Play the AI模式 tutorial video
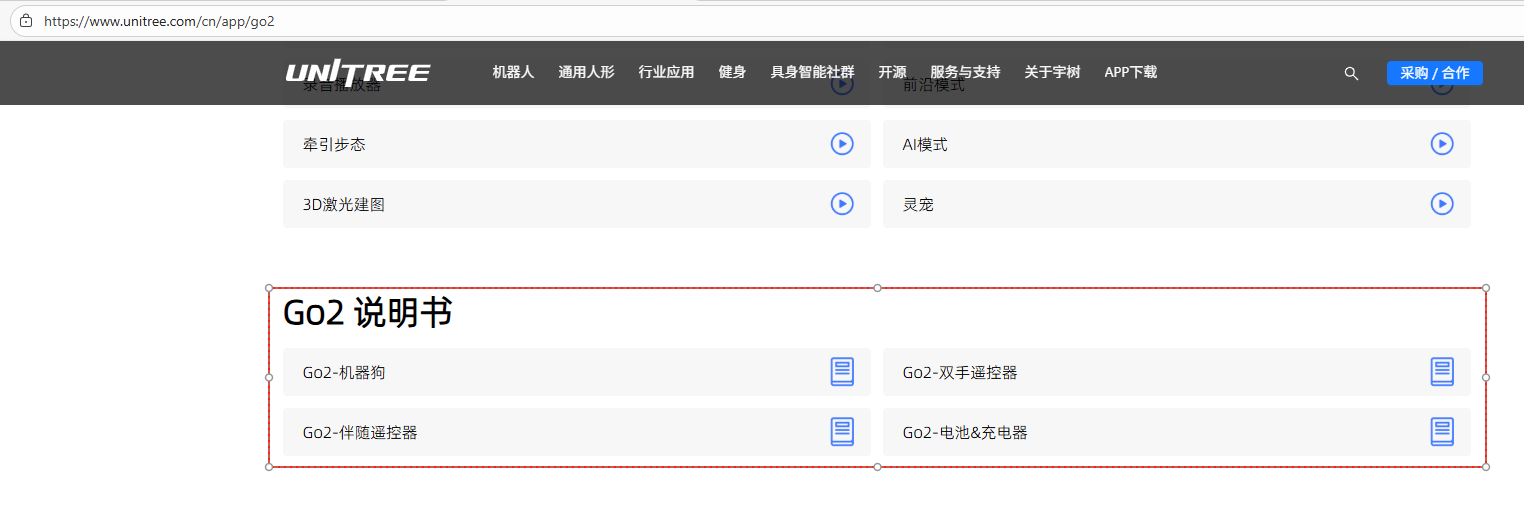The image size is (1524, 506). tap(1441, 144)
